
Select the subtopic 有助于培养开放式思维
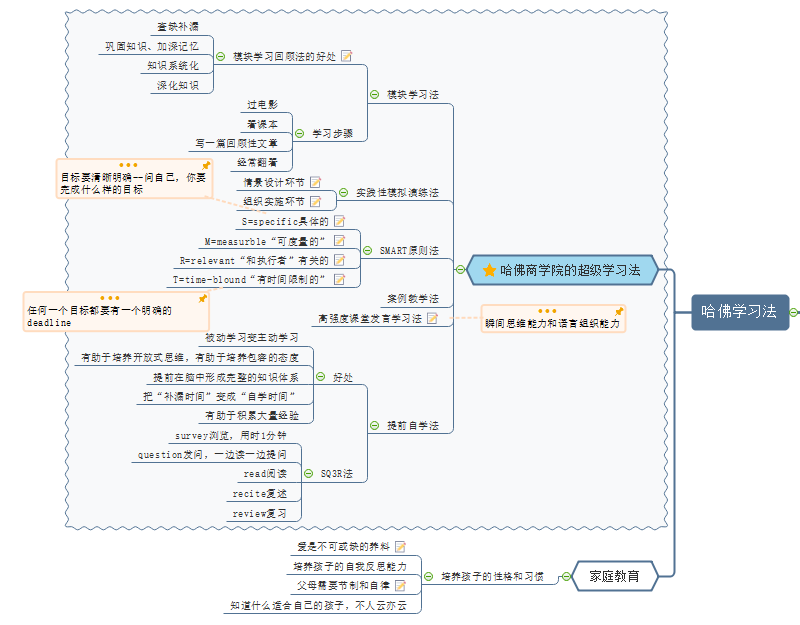click(190, 358)
